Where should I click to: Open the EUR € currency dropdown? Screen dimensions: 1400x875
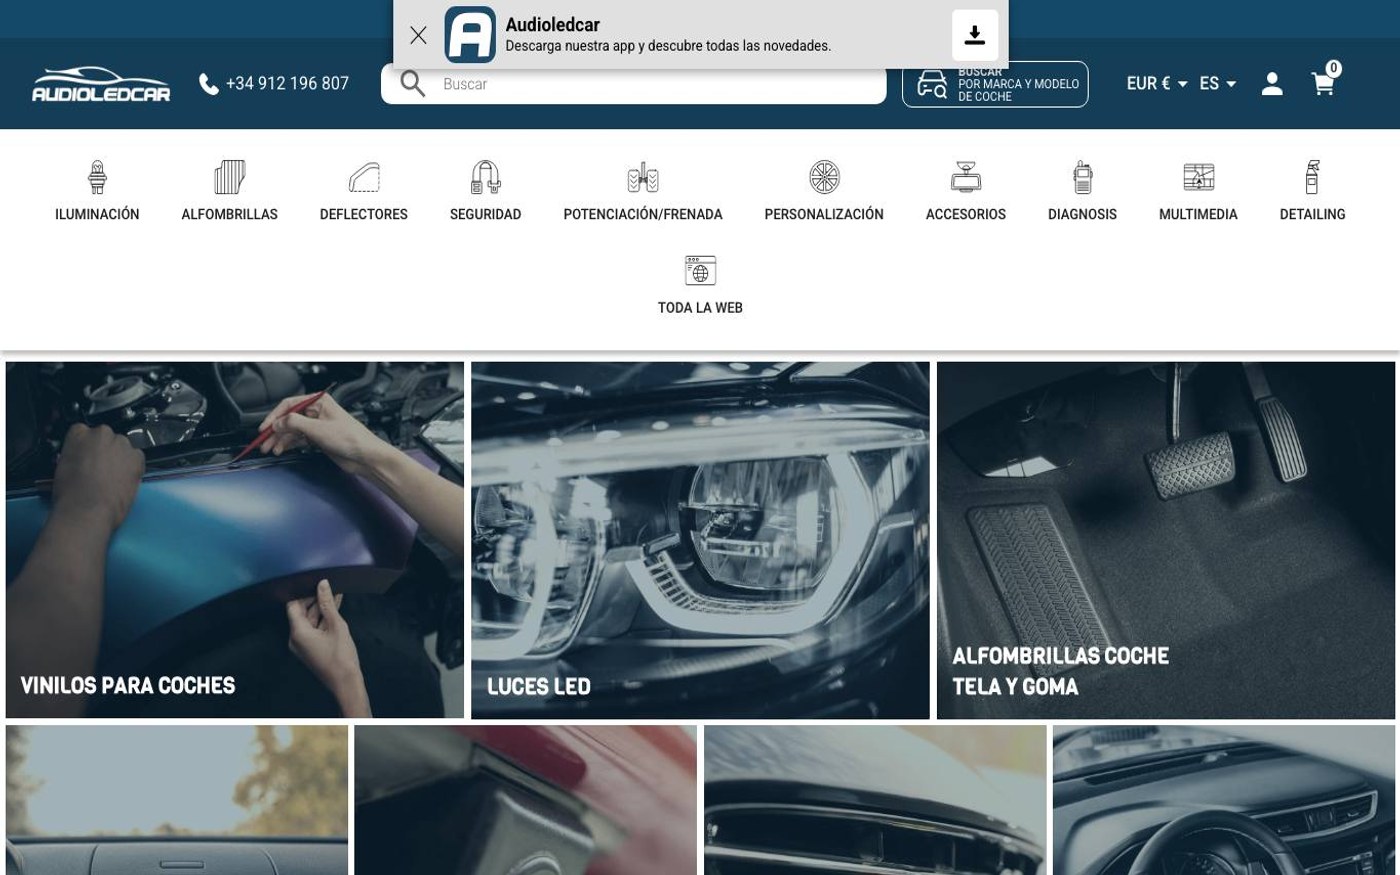1157,84
